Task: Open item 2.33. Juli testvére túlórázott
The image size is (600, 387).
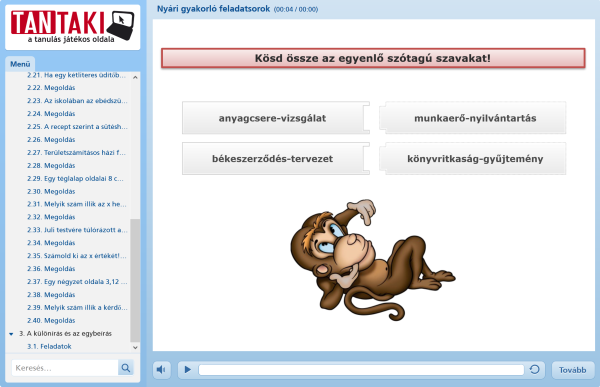Action: (77, 230)
